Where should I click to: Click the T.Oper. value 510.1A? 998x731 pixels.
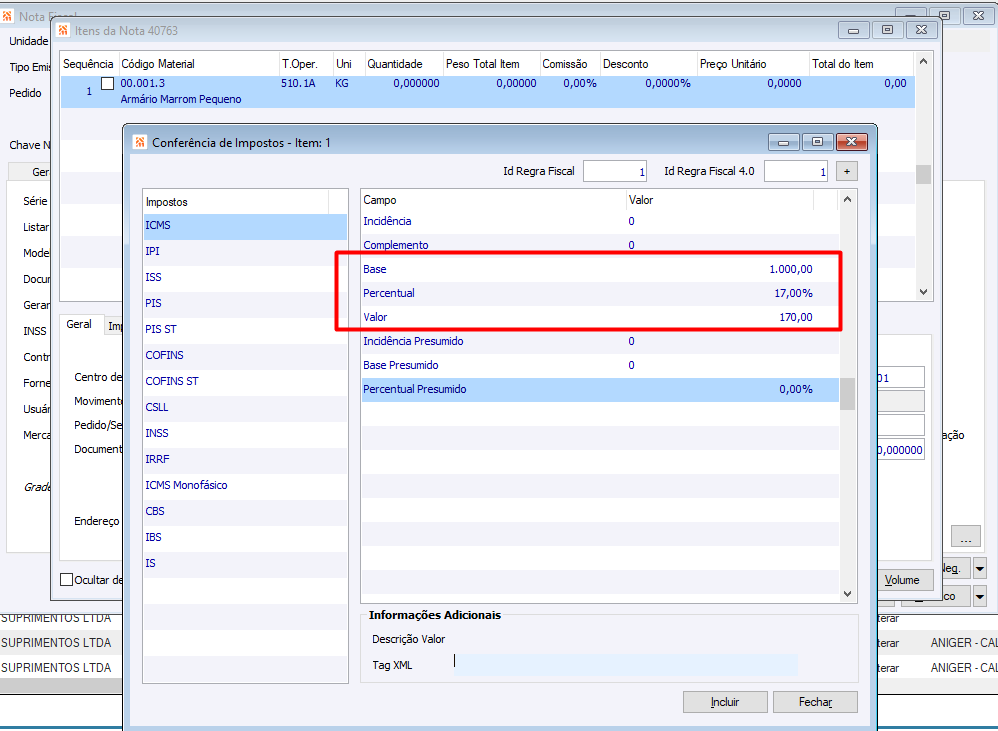click(298, 83)
